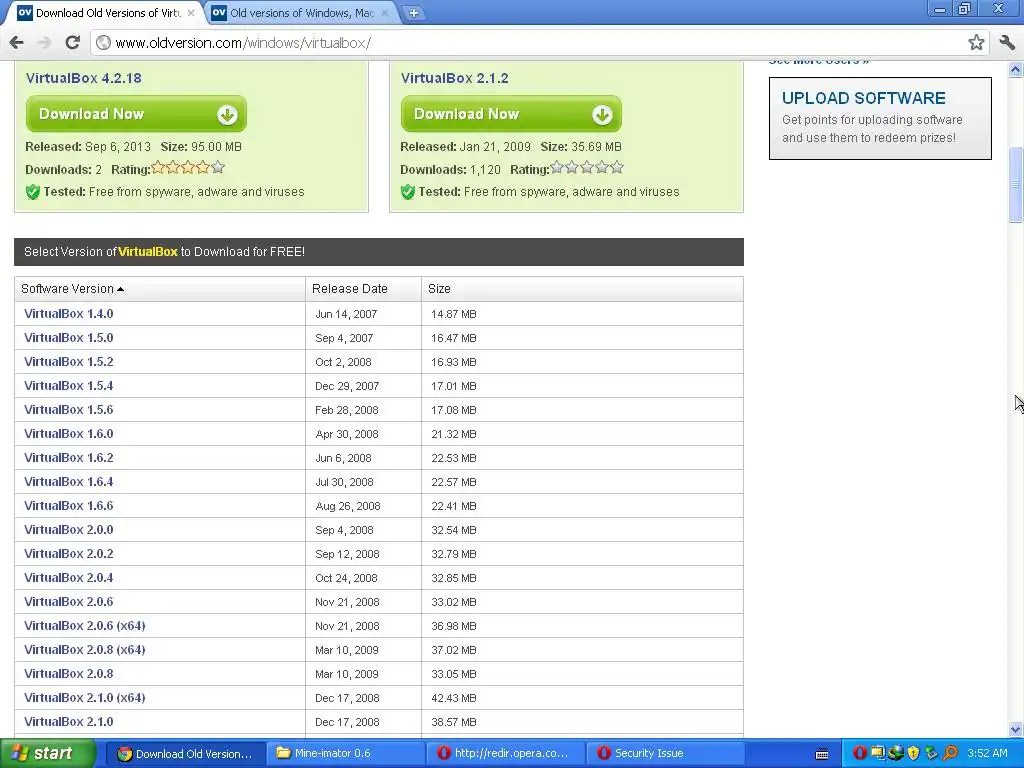Close the 'Download Old Versions of Virtu' tab

coord(191,13)
